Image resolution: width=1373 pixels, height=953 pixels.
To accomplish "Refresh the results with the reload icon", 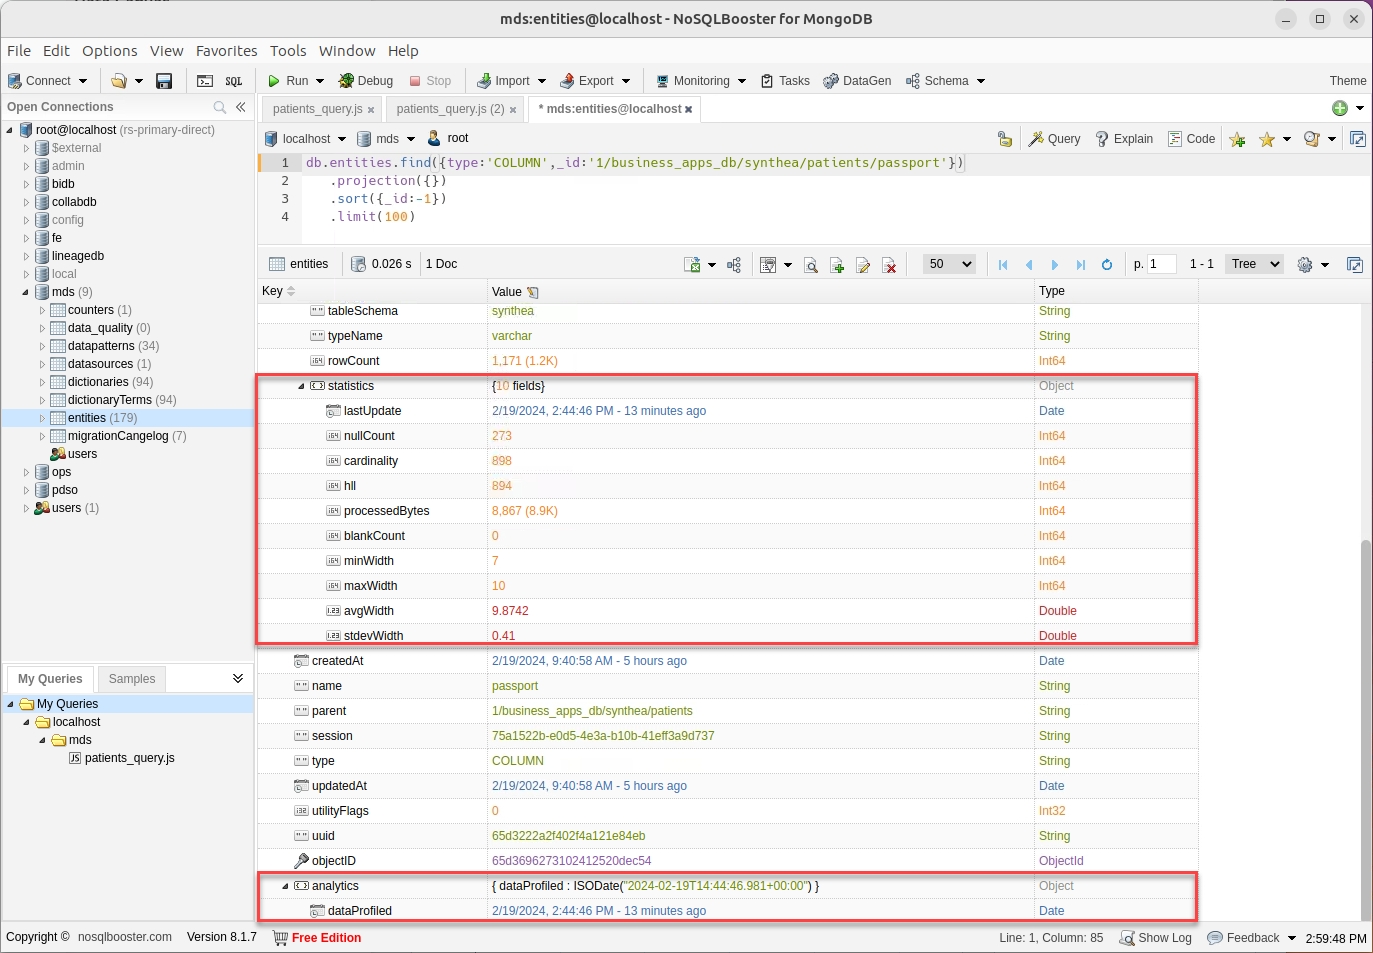I will (x=1107, y=265).
